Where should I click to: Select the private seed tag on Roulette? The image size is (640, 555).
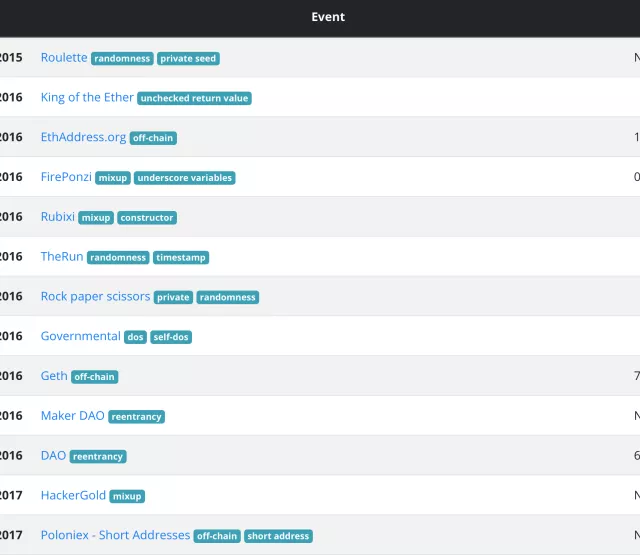coord(188,59)
